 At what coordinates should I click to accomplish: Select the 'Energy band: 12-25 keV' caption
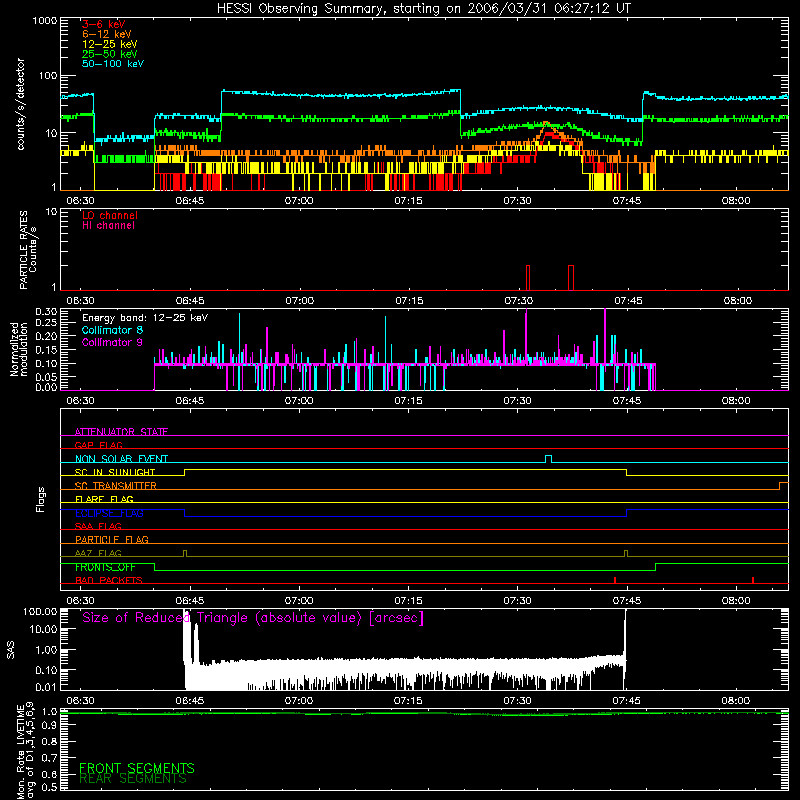pyautogui.click(x=145, y=318)
